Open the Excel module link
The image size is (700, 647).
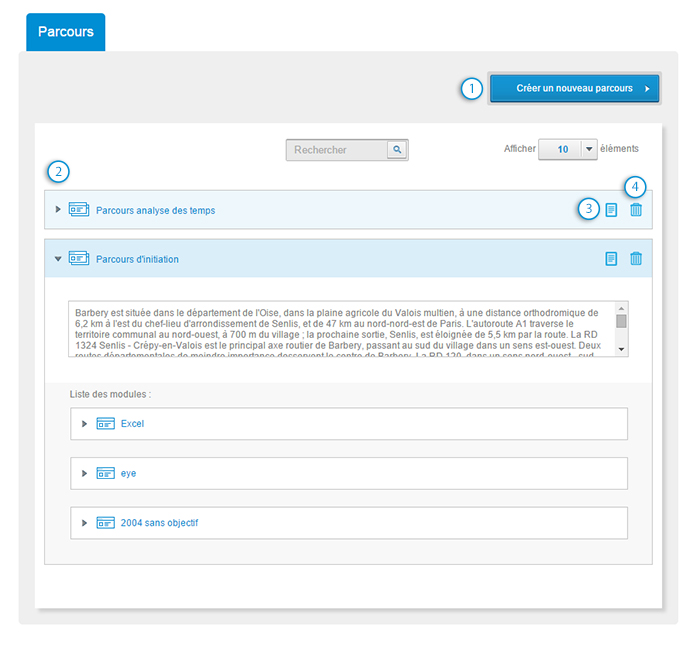[x=132, y=424]
